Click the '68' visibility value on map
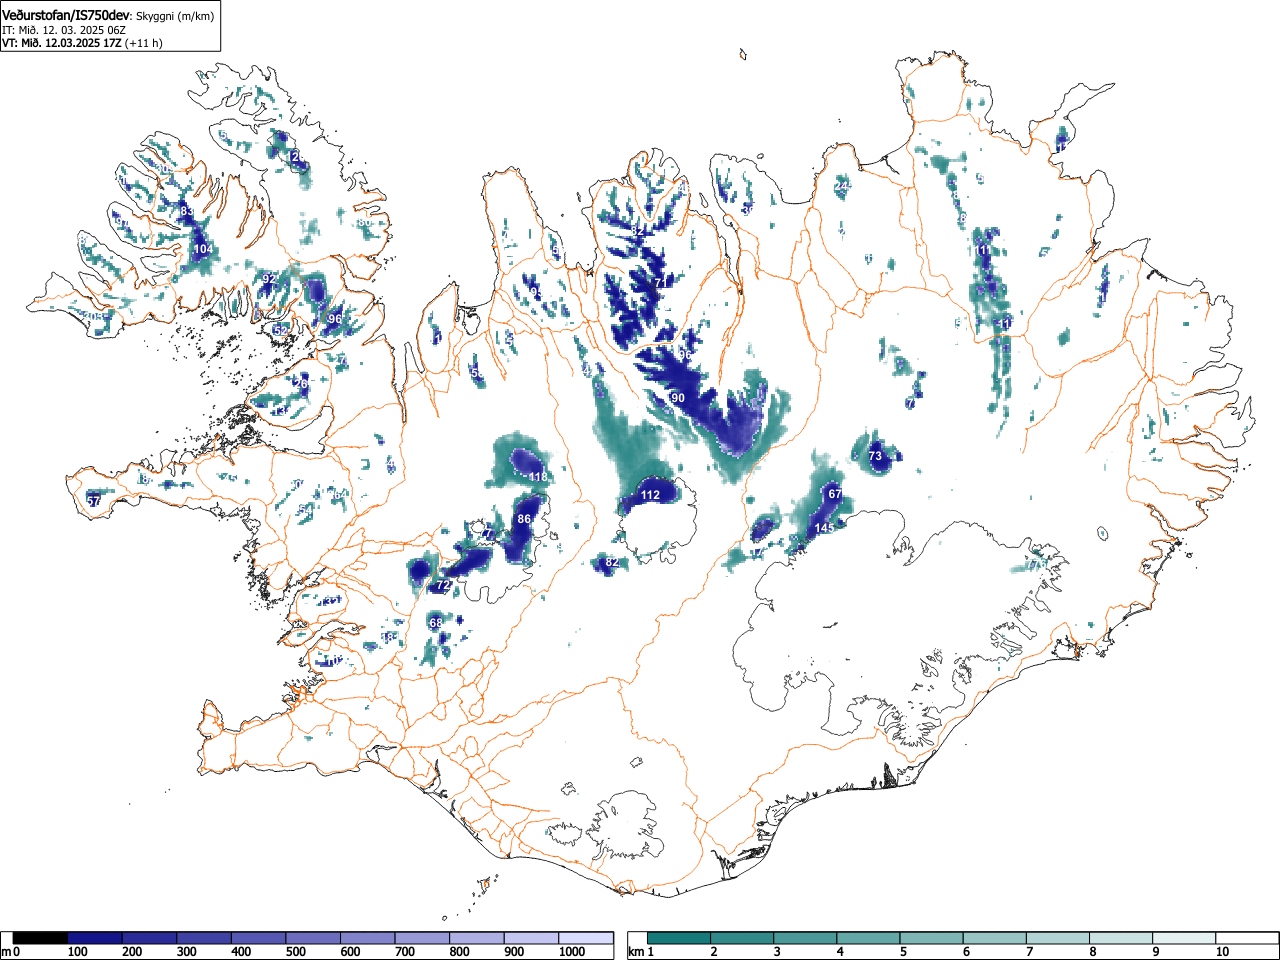This screenshot has height=960, width=1280. [x=436, y=623]
